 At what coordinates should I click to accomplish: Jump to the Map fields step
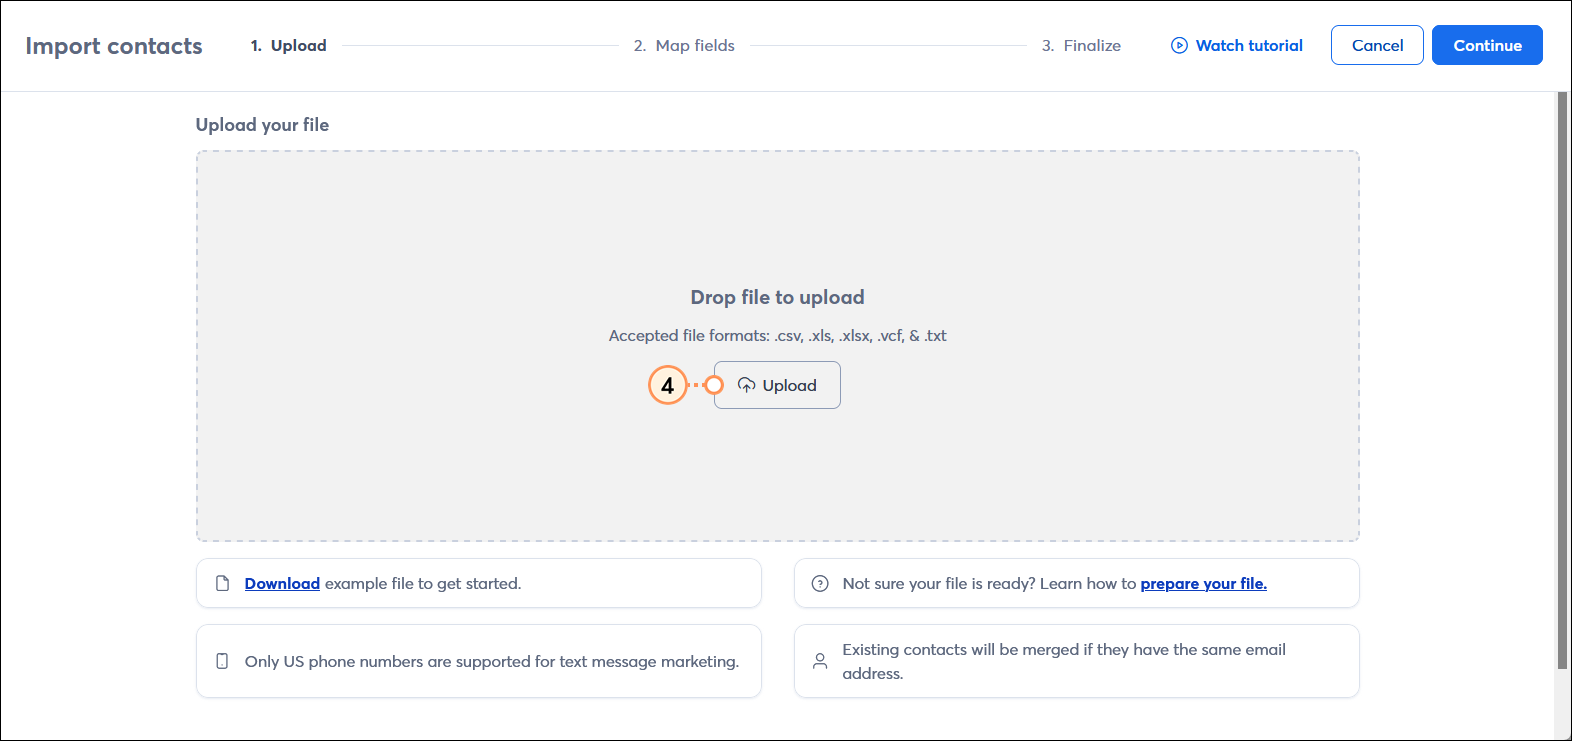(684, 45)
